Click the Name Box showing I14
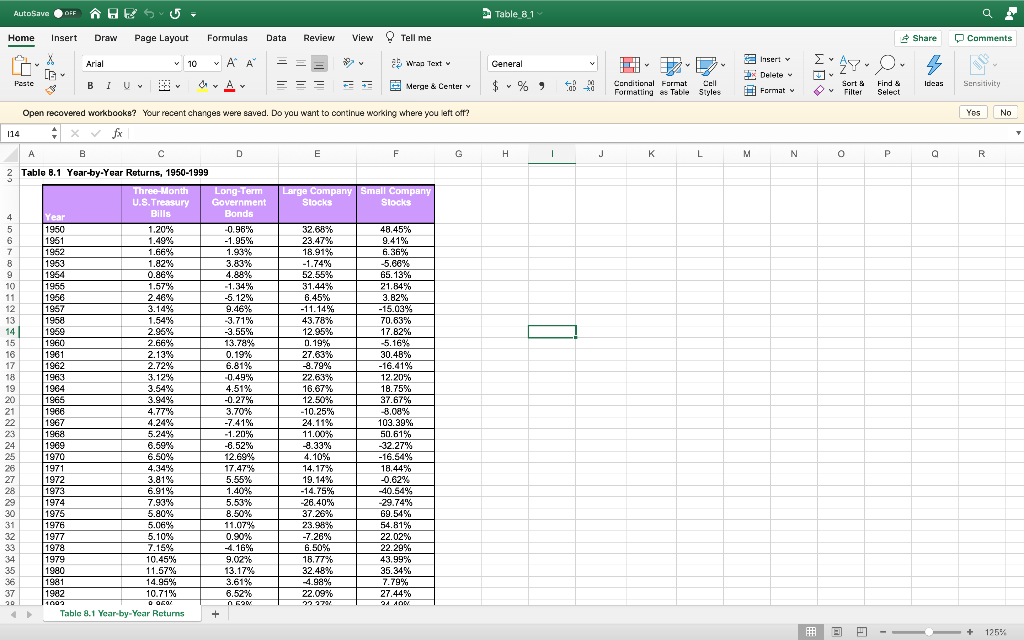 (x=26, y=133)
